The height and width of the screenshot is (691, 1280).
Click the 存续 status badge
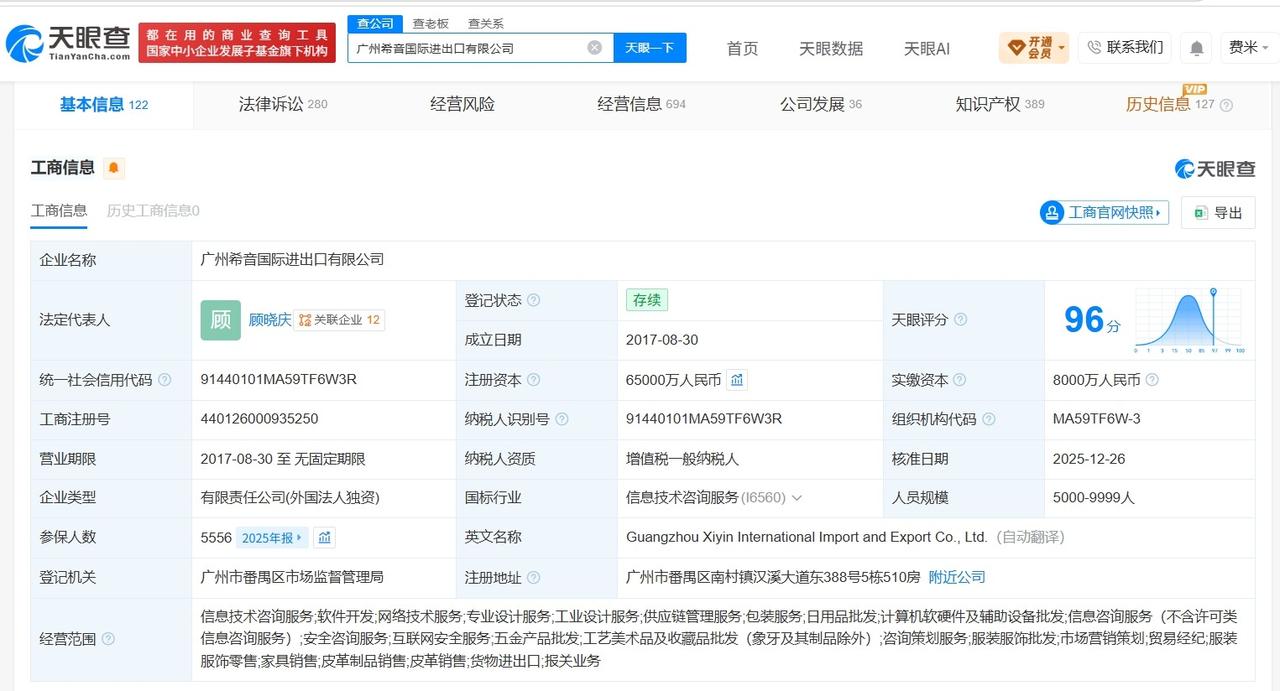[647, 300]
